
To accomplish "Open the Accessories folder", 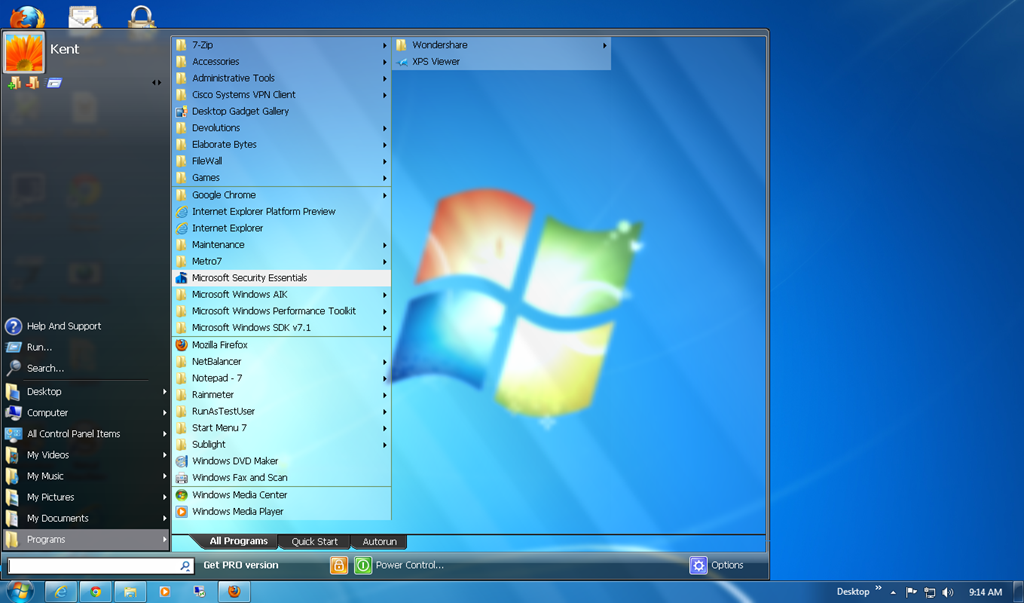I will pos(281,61).
